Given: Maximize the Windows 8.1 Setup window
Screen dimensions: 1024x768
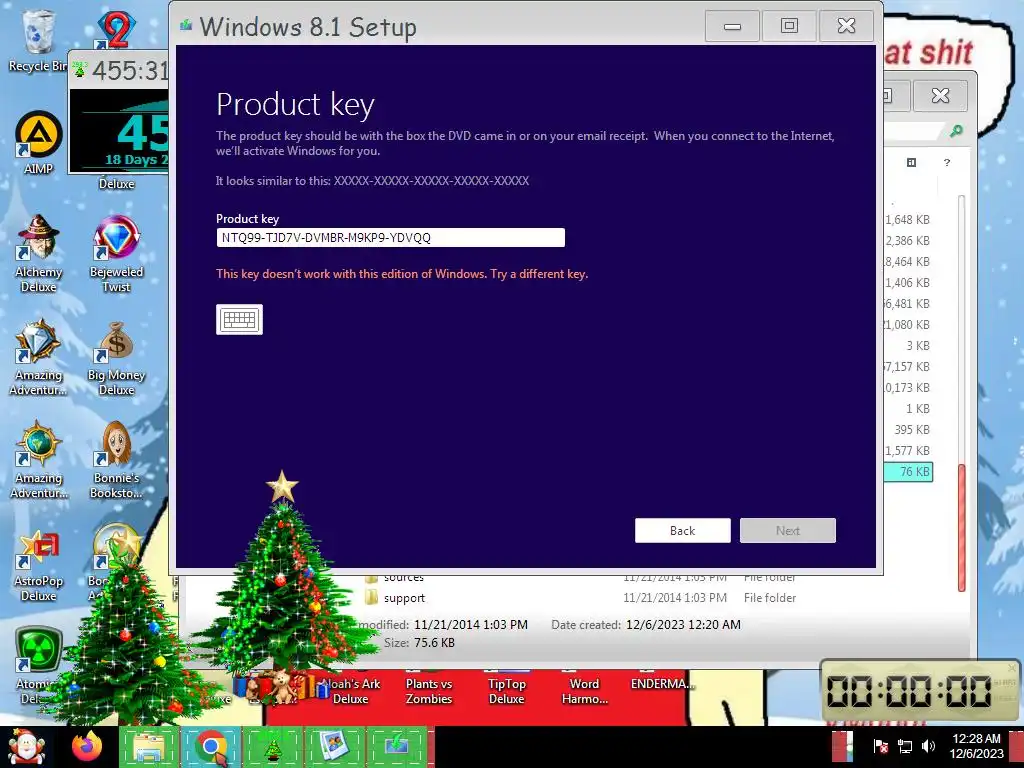Looking at the screenshot, I should [x=789, y=26].
